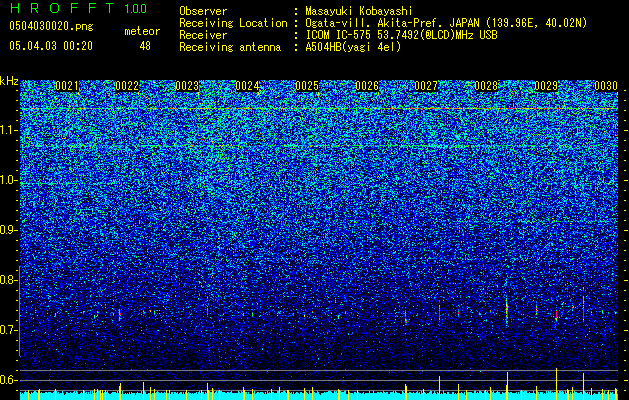This screenshot has height=400, width=629.
Task: Click the HROFFT 1.0.0 title text
Action: pos(78,8)
